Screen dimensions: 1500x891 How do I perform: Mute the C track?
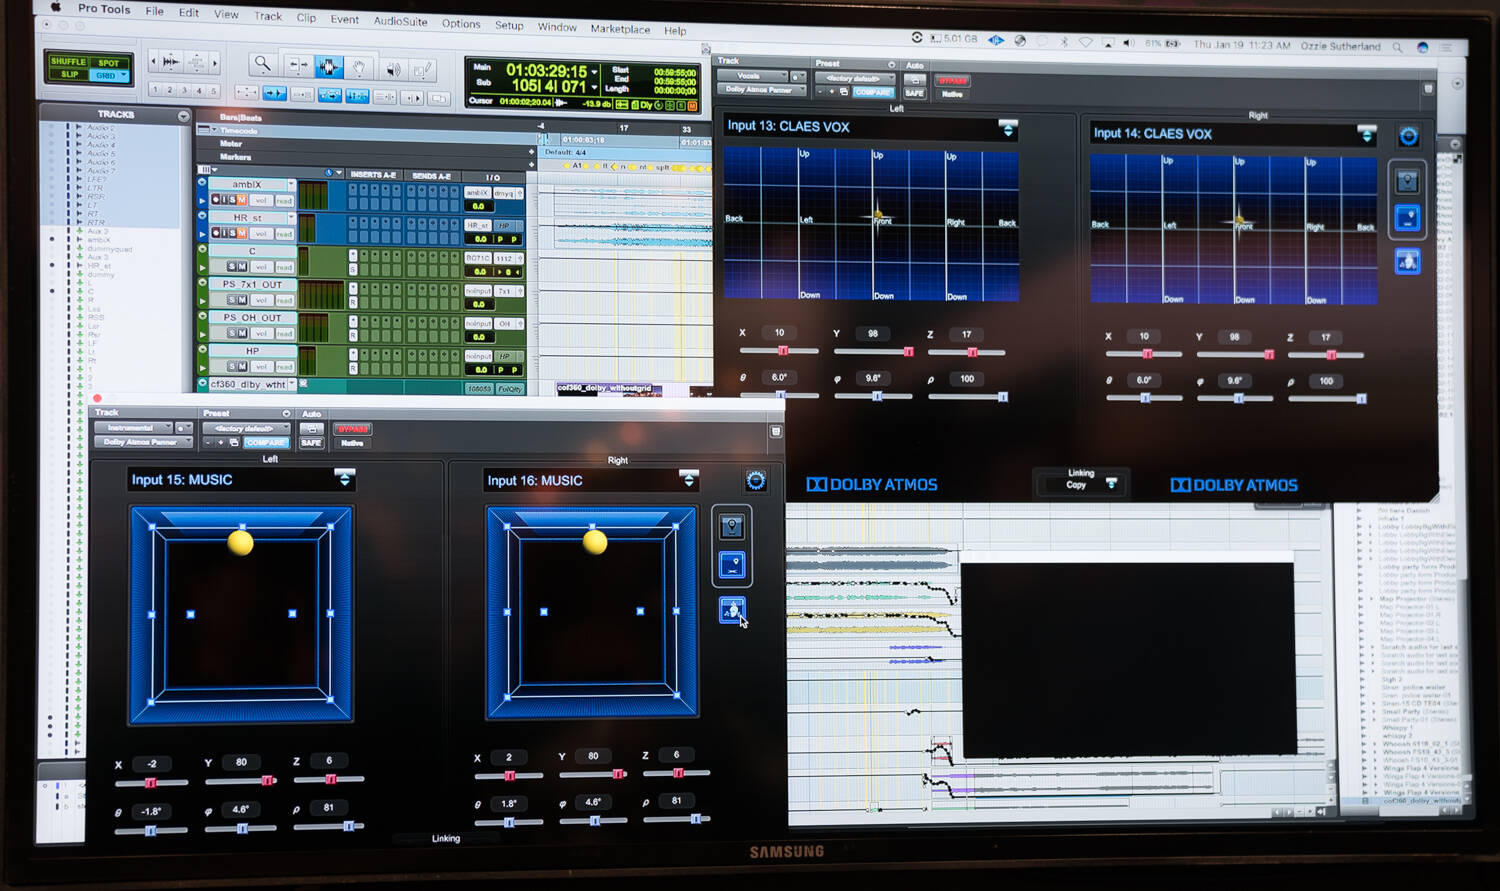(241, 267)
